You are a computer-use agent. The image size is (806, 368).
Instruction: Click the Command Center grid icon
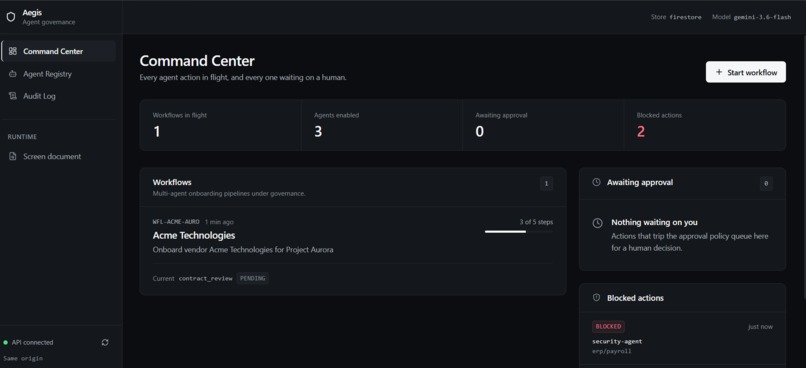click(13, 51)
